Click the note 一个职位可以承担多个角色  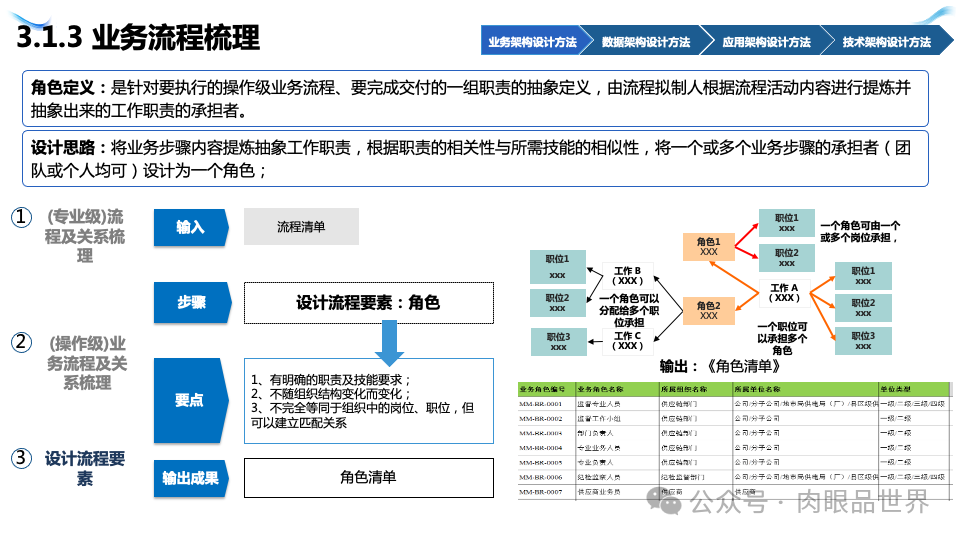coord(782,339)
